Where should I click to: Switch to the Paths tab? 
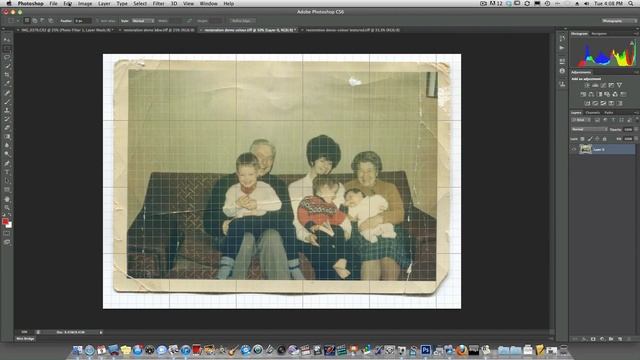point(609,112)
